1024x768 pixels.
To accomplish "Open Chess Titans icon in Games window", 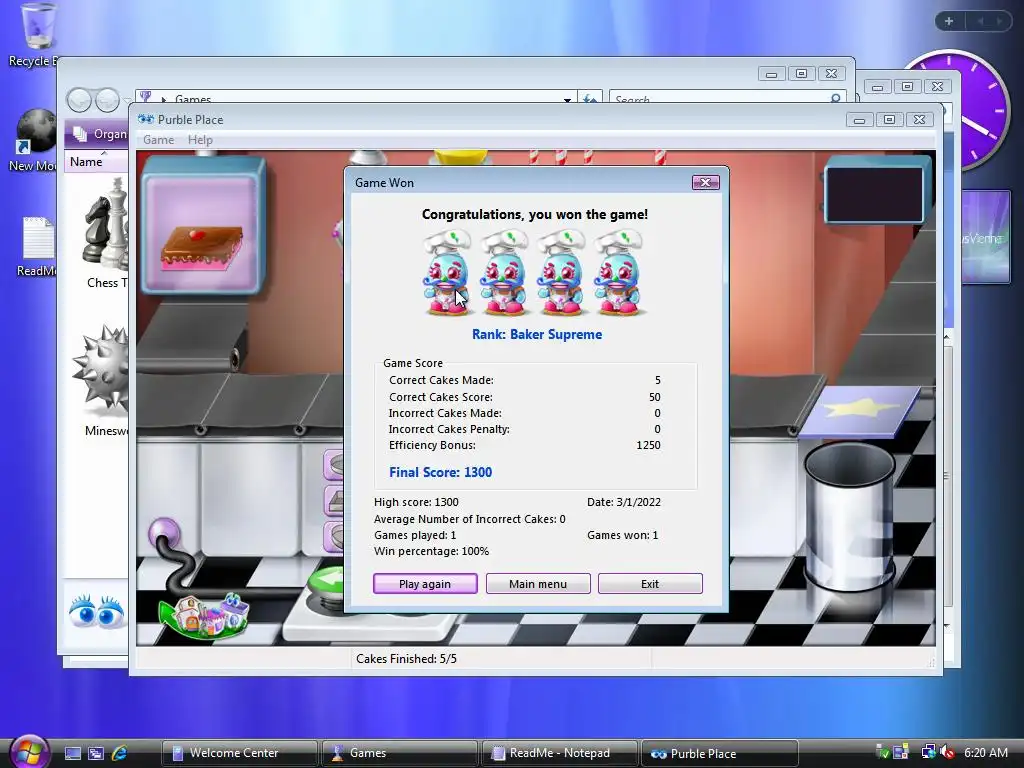I will [x=104, y=234].
